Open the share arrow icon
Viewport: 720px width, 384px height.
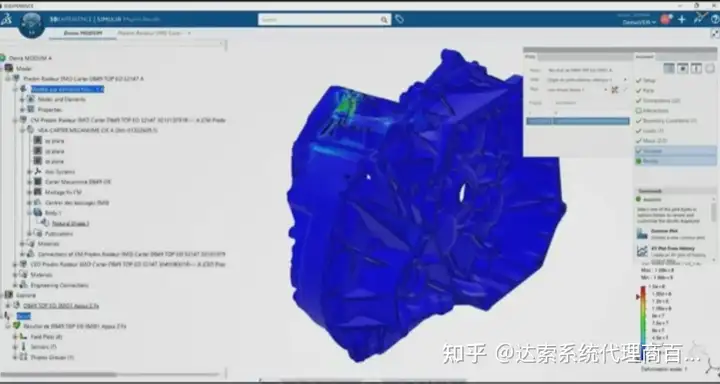[x=699, y=18]
